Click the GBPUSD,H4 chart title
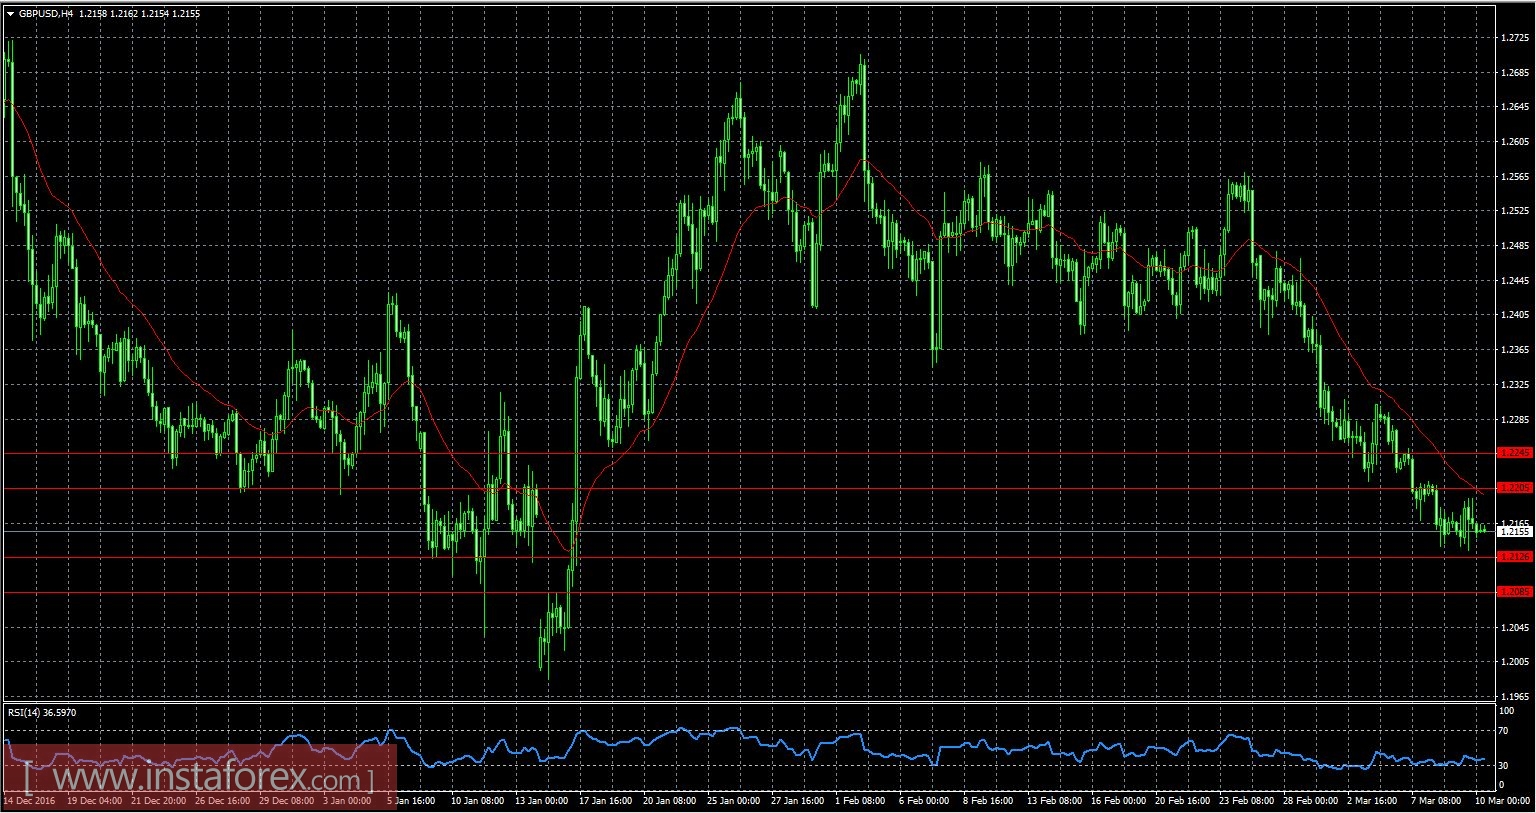Viewport: 1536px width, 813px height. pyautogui.click(x=46, y=14)
